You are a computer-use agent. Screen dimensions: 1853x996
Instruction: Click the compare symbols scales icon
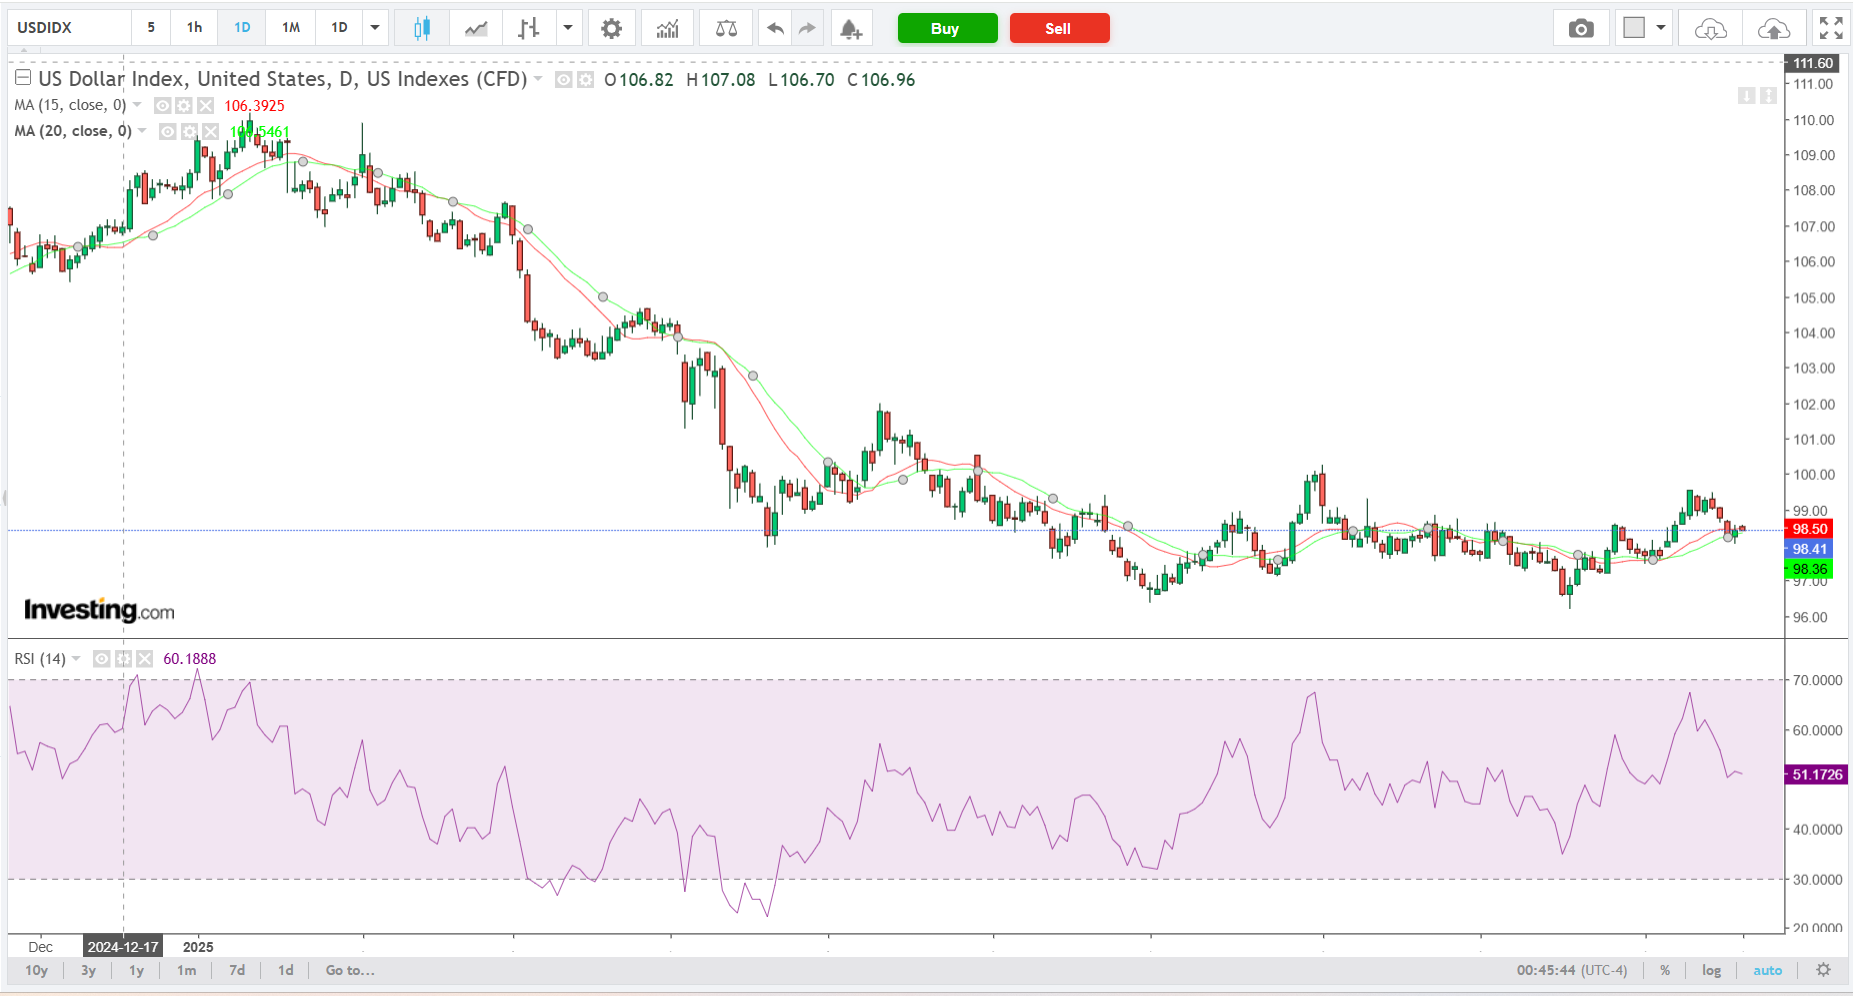(726, 28)
